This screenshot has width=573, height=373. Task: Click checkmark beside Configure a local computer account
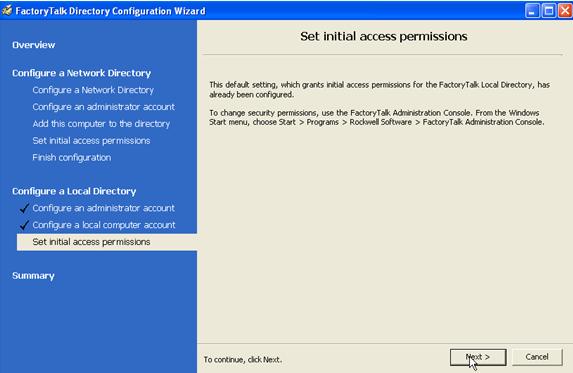24,225
